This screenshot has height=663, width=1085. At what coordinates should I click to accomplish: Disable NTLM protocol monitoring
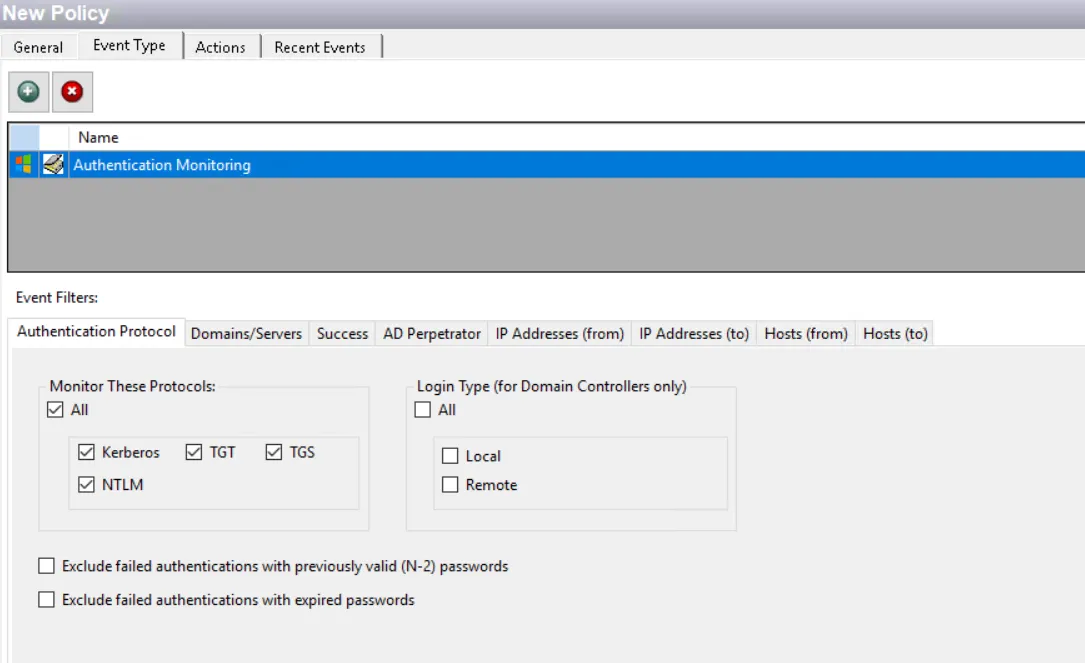(x=87, y=484)
